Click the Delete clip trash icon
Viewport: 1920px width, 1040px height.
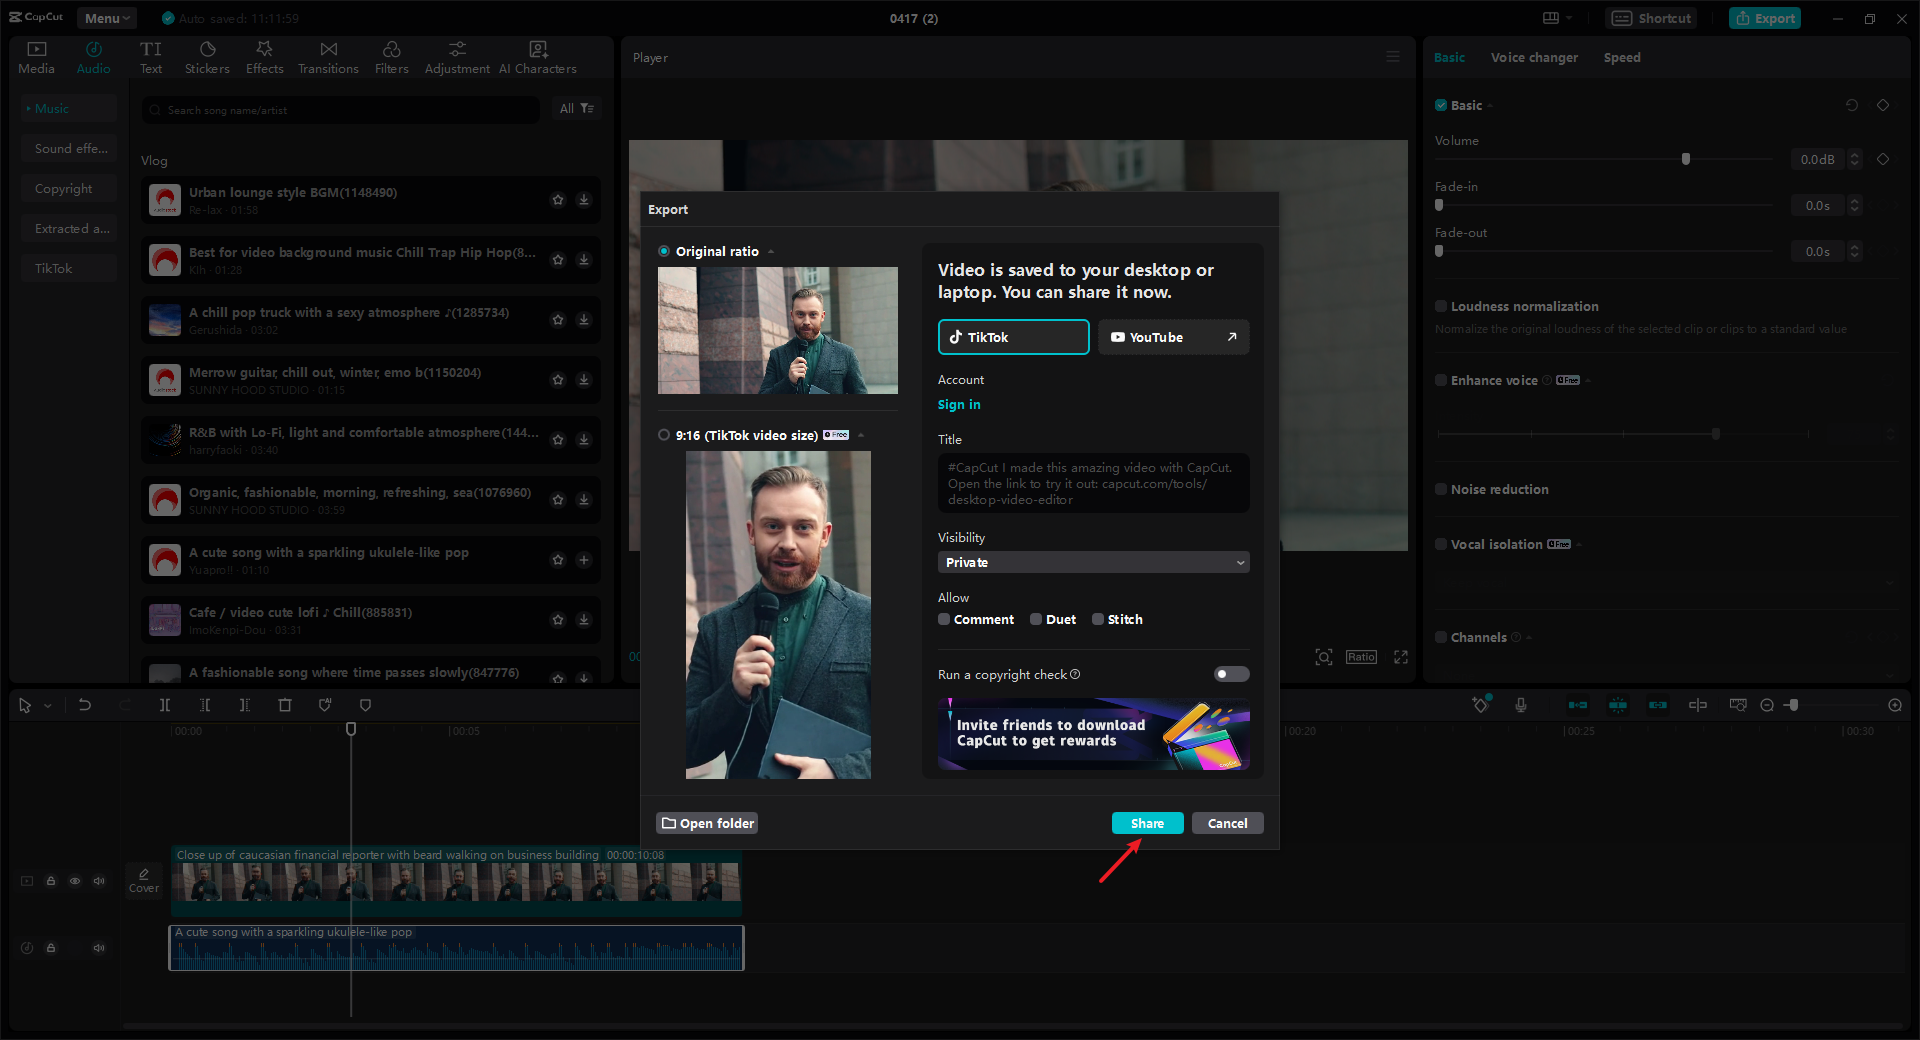[285, 705]
